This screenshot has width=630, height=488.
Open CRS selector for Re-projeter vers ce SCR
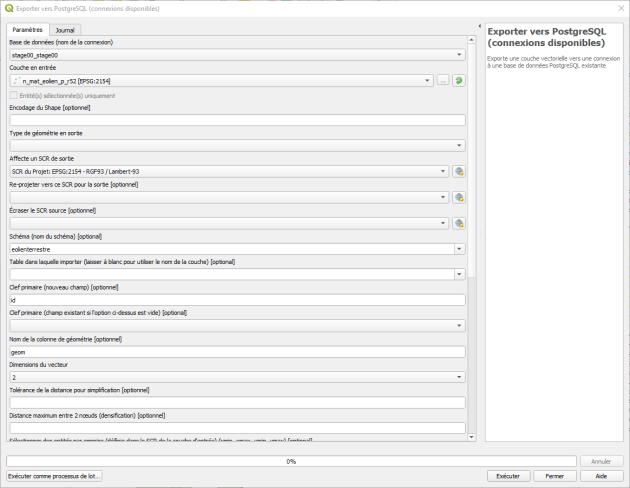459,197
